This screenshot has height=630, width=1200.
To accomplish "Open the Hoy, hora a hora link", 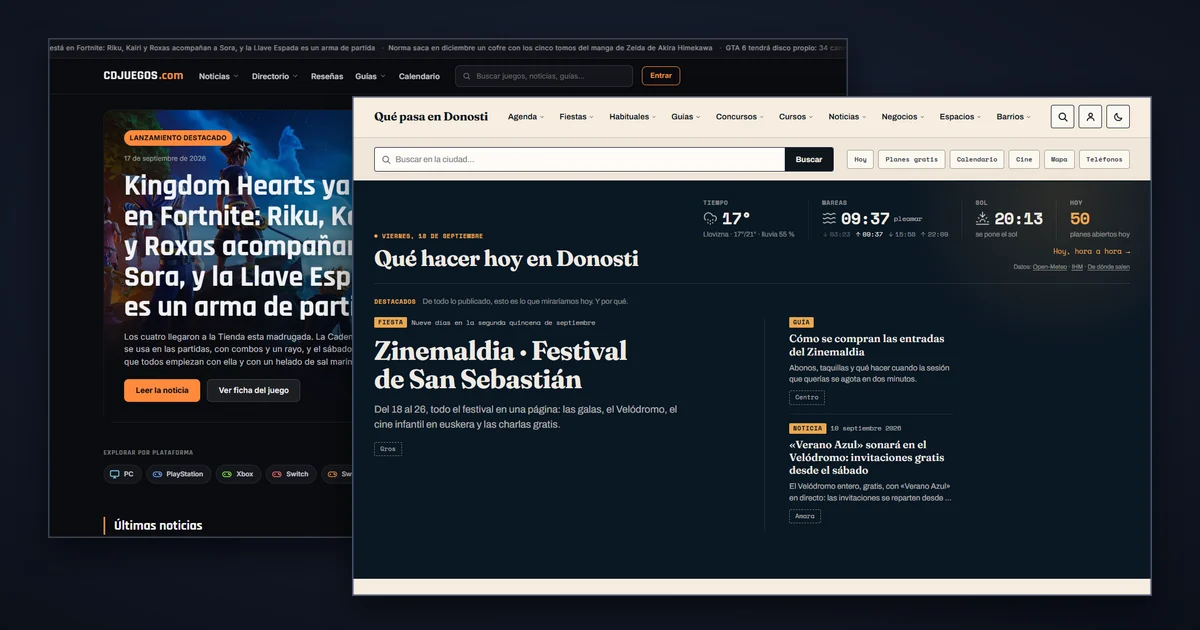I will click(x=1091, y=252).
